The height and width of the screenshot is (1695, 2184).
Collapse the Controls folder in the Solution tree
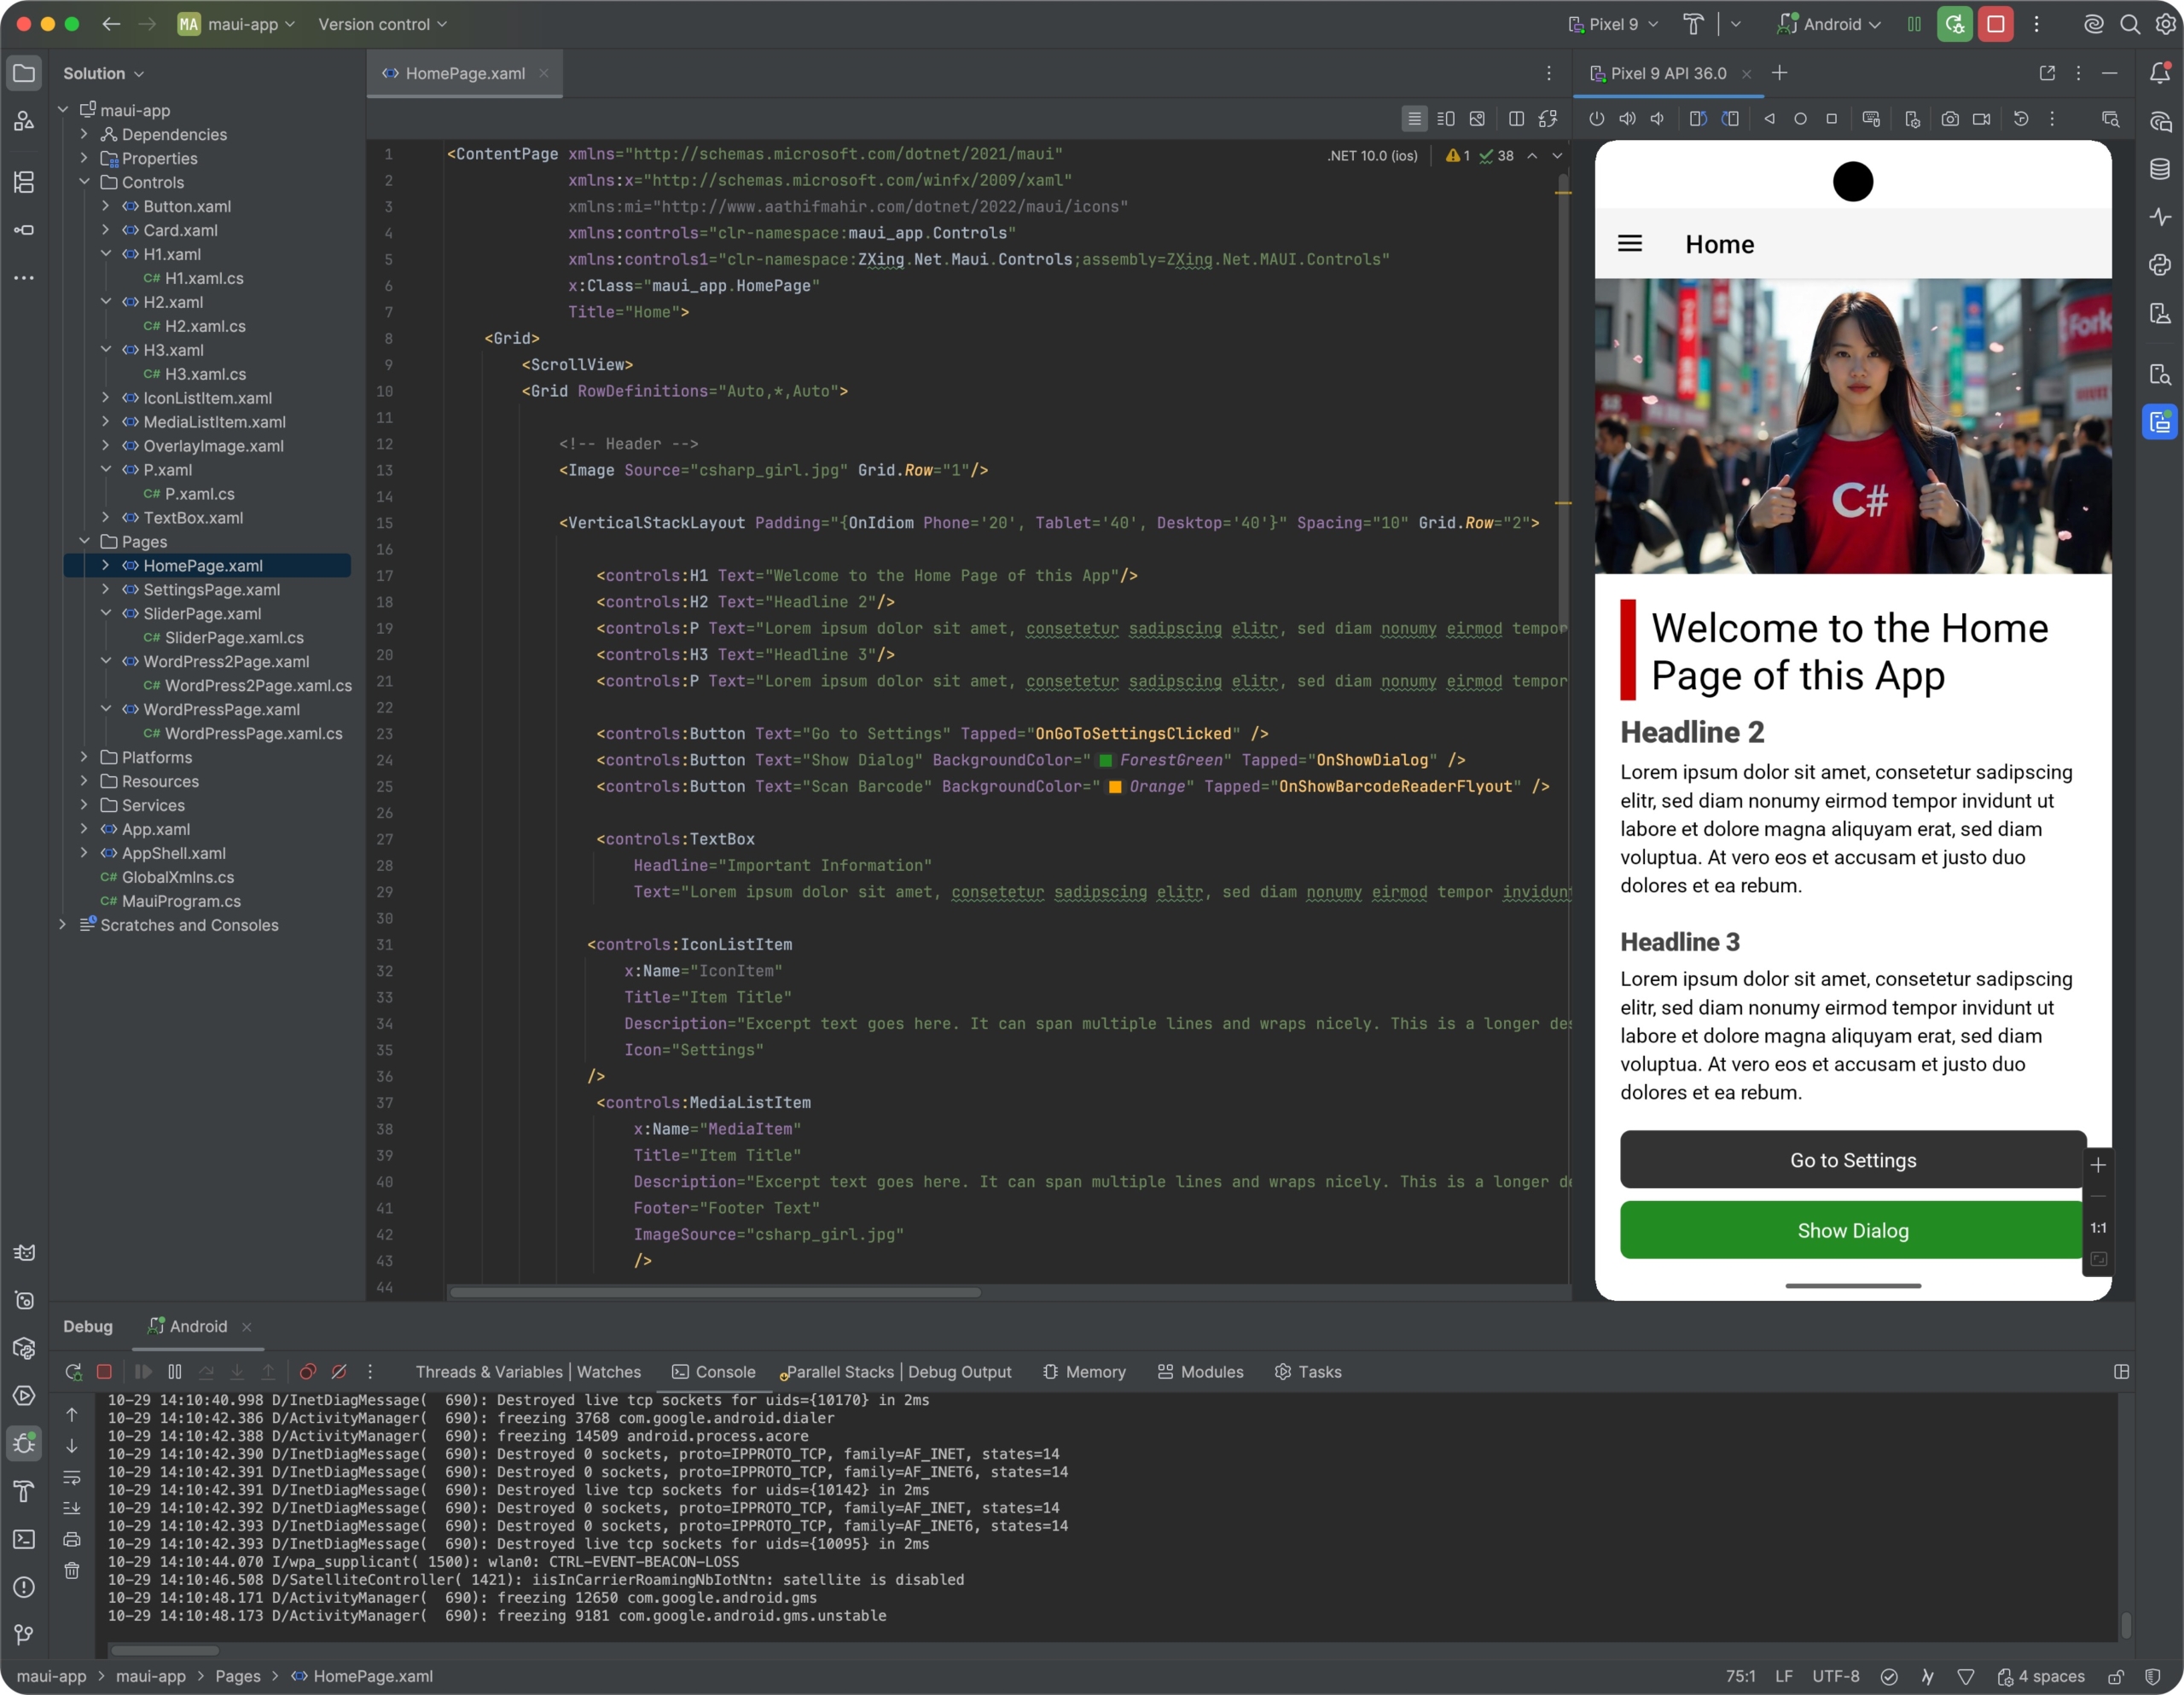(x=85, y=182)
